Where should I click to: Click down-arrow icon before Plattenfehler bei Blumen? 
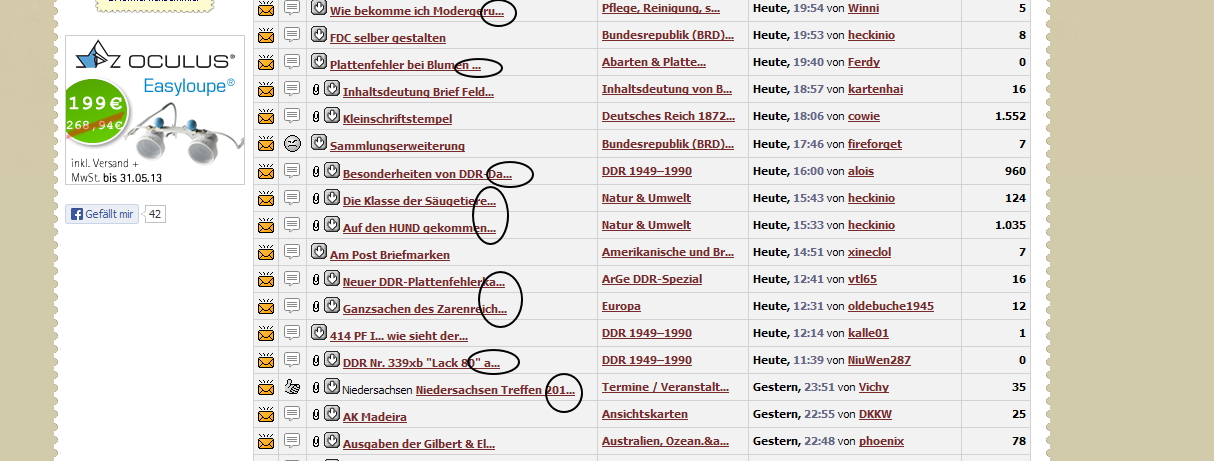coord(319,62)
